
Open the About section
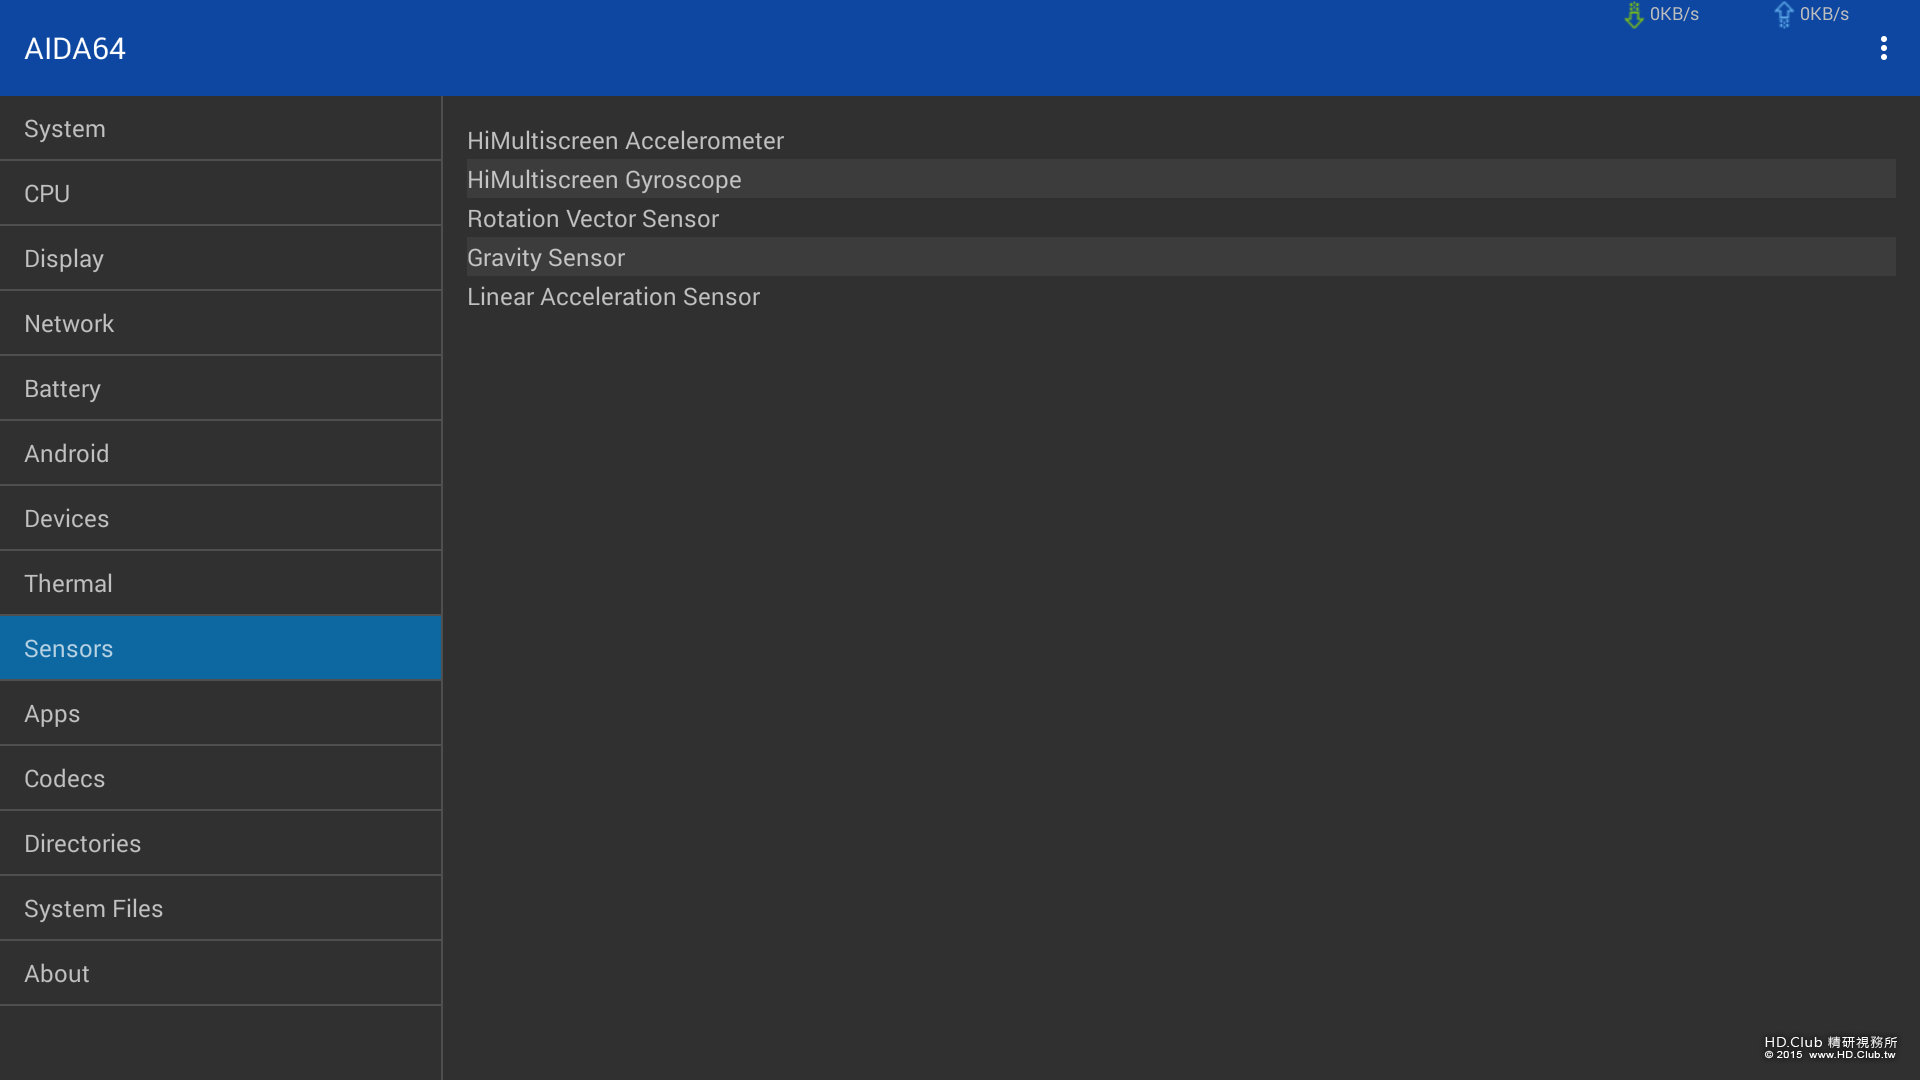pos(220,974)
